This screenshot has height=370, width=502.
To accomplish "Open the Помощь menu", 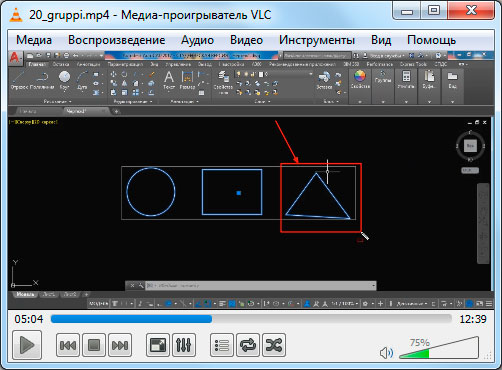I will 431,40.
